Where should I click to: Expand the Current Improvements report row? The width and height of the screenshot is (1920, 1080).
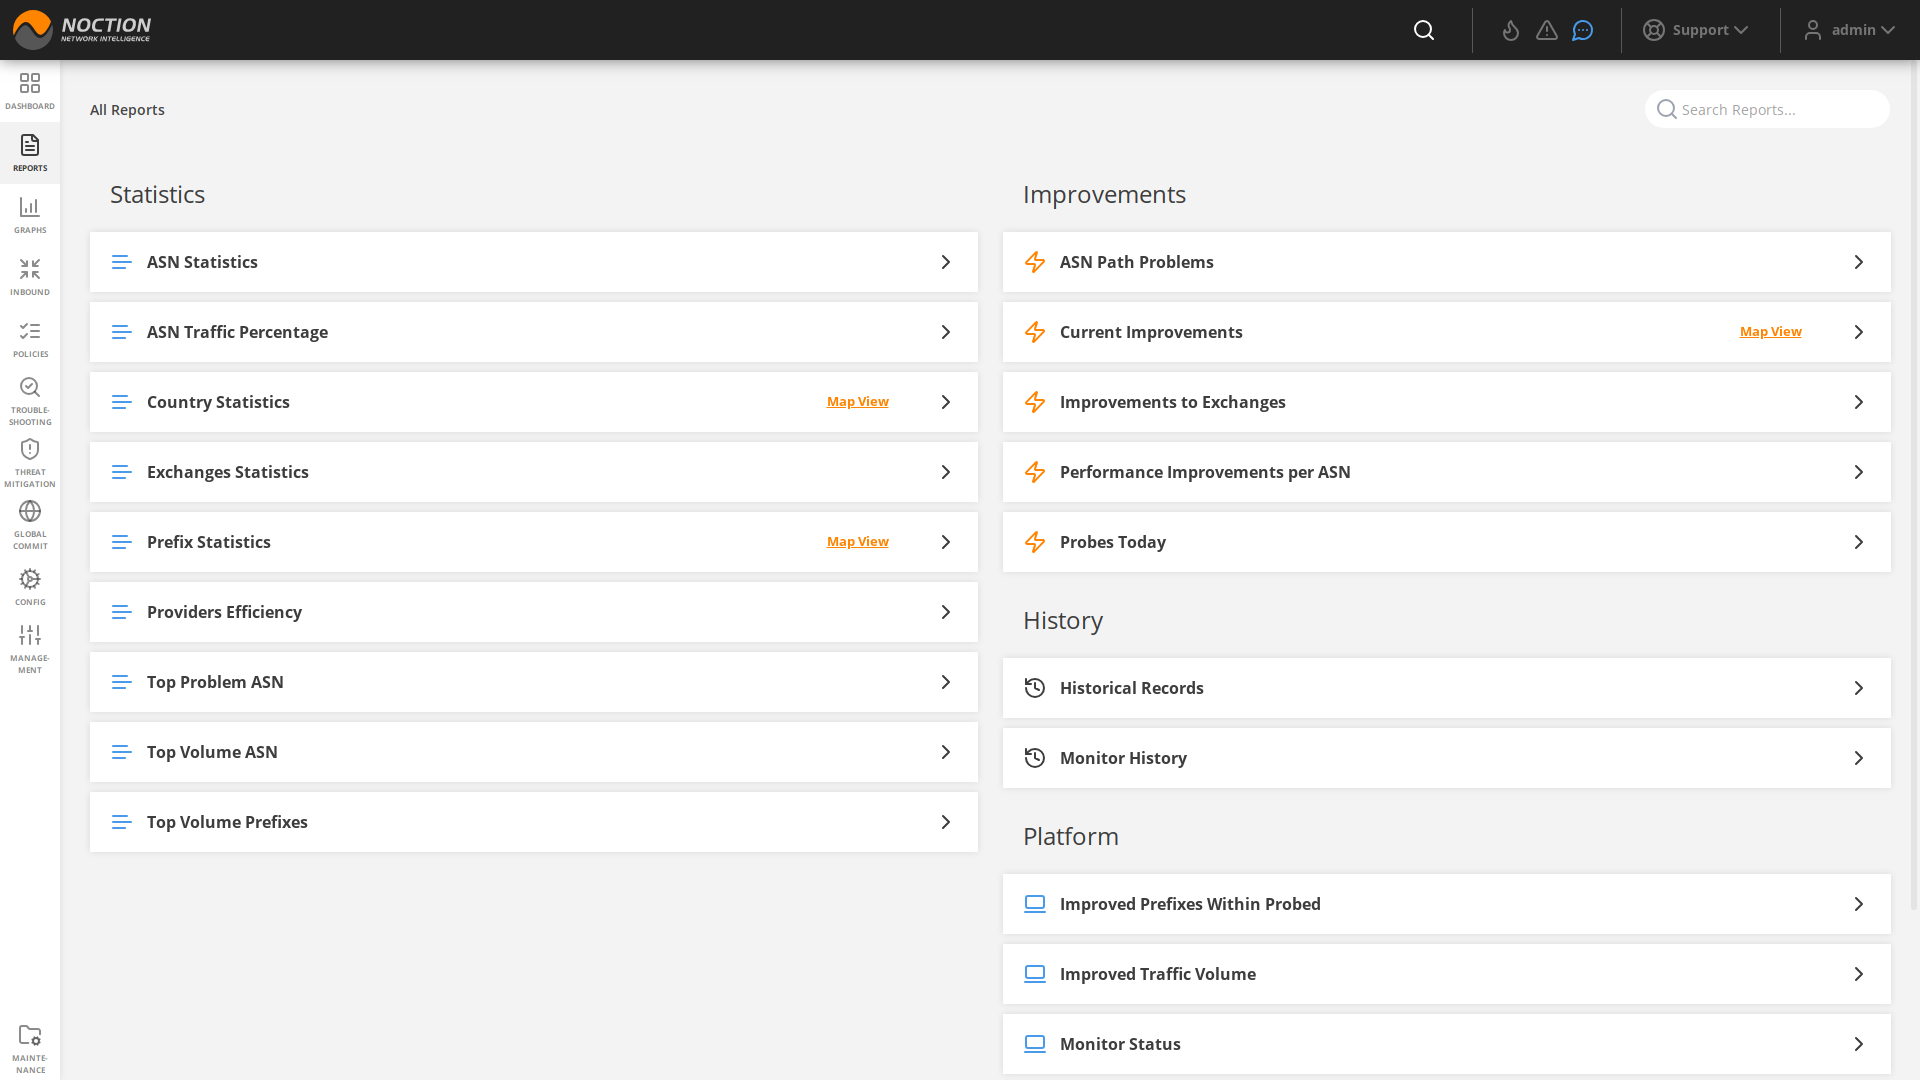point(1859,331)
